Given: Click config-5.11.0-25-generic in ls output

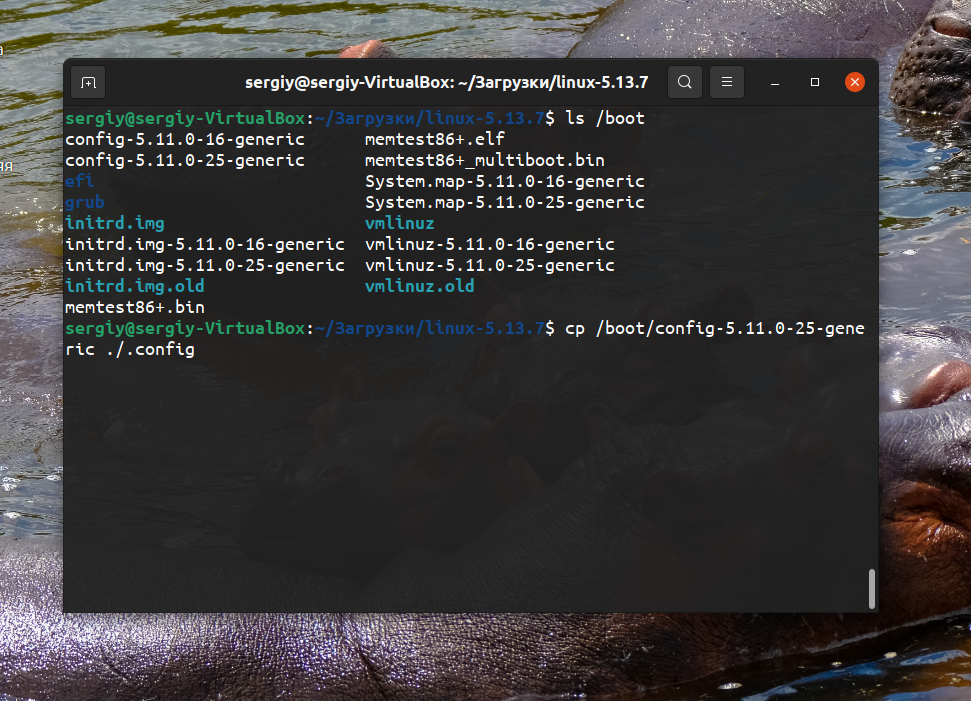Looking at the screenshot, I should tap(185, 160).
